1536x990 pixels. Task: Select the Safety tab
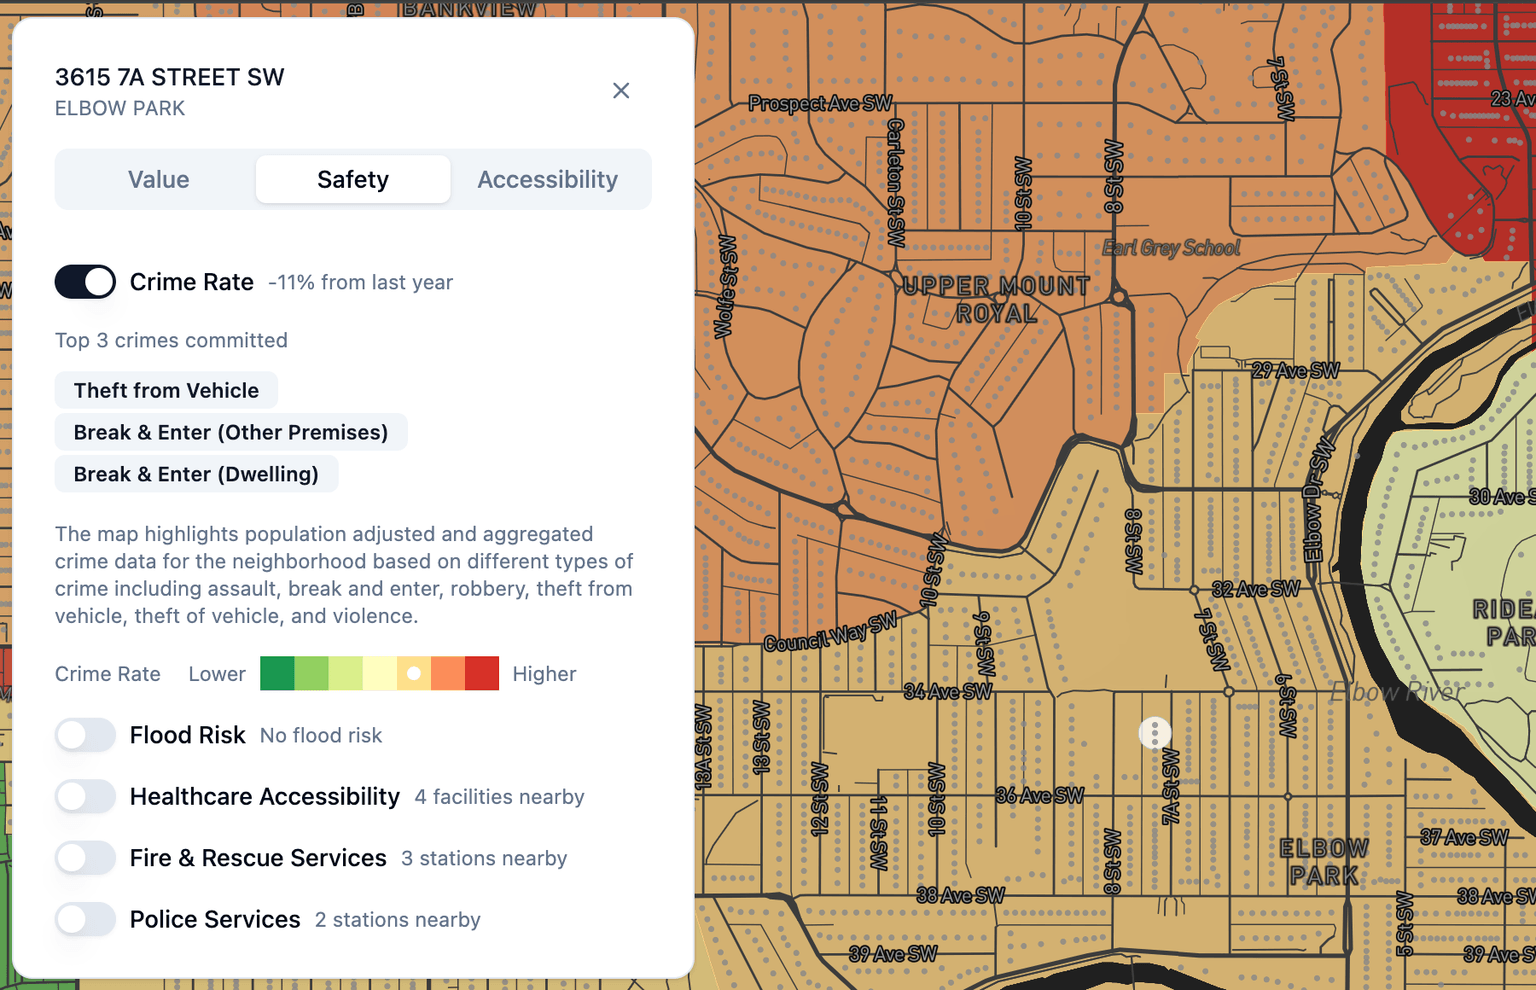353,179
